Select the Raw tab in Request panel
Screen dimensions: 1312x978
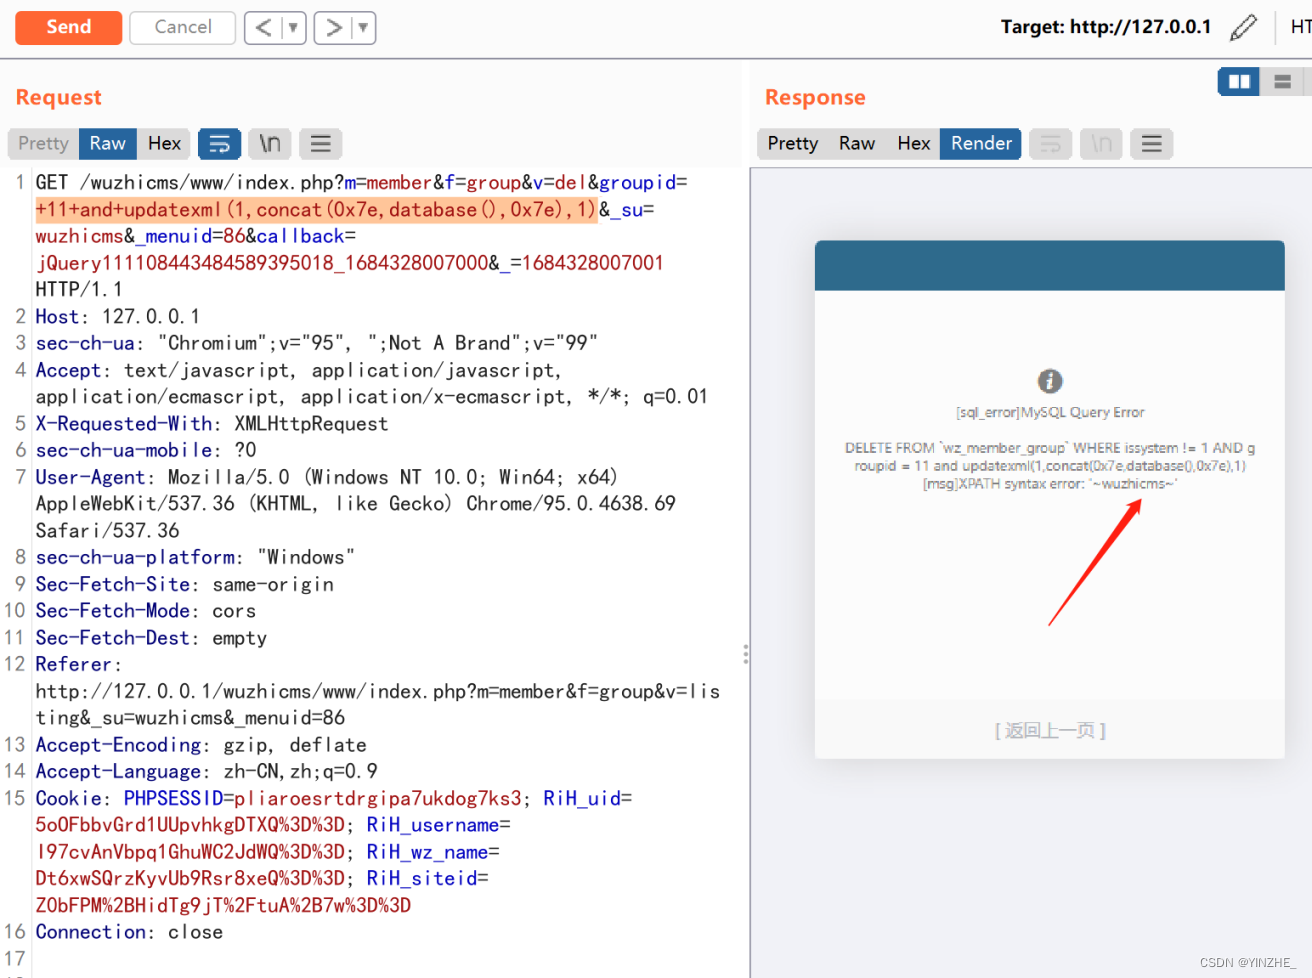pyautogui.click(x=108, y=144)
